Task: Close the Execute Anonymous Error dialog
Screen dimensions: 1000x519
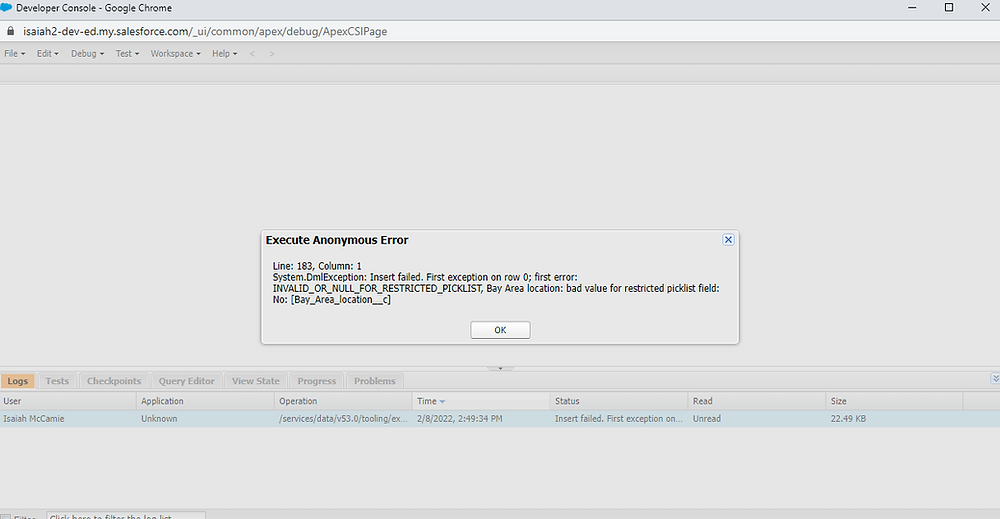Action: click(x=728, y=240)
